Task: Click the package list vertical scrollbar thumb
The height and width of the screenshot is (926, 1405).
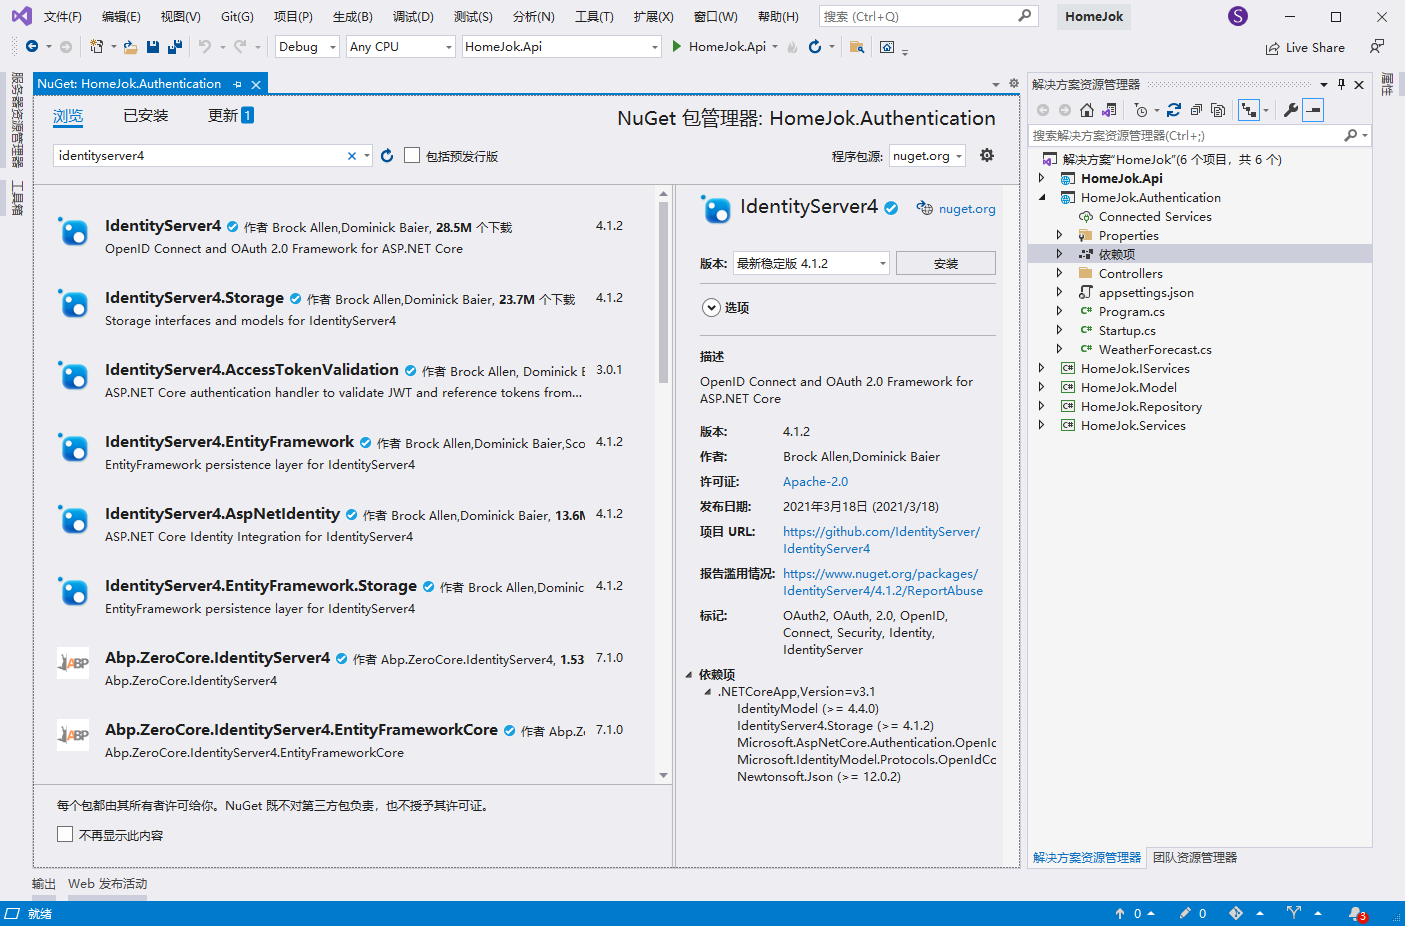Action: [x=663, y=292]
